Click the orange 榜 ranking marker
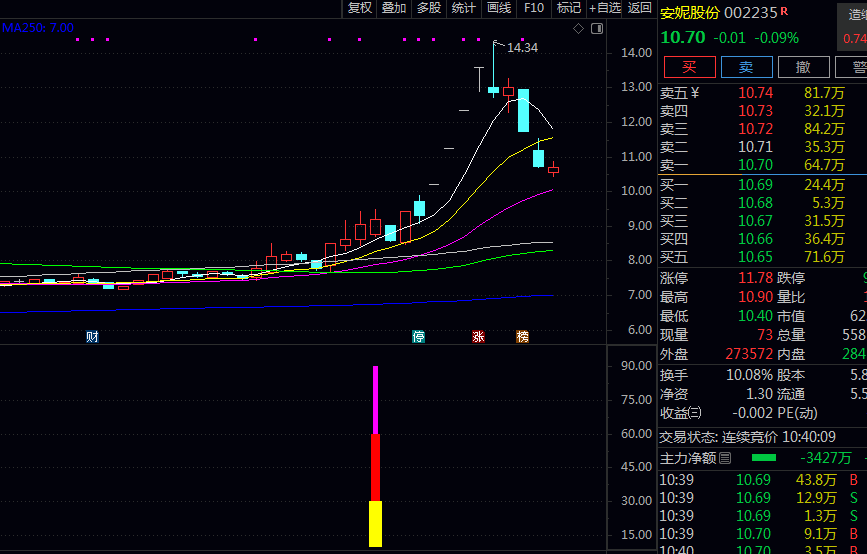 (522, 337)
